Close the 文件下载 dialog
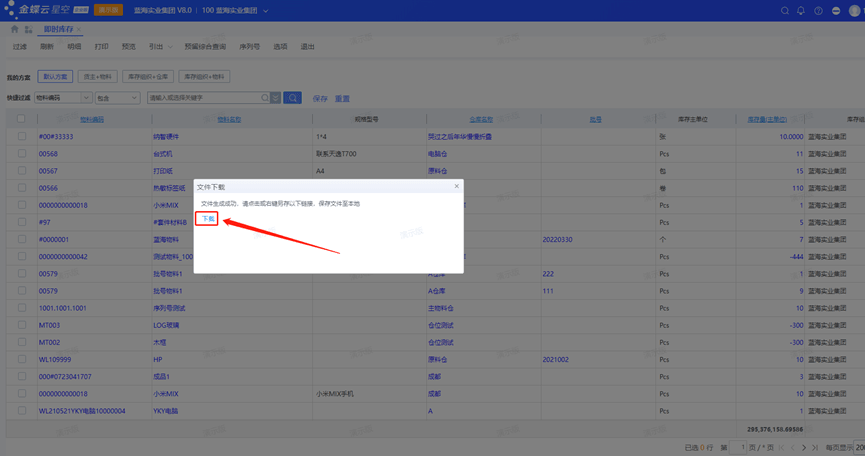Image resolution: width=865 pixels, height=456 pixels. (x=457, y=186)
